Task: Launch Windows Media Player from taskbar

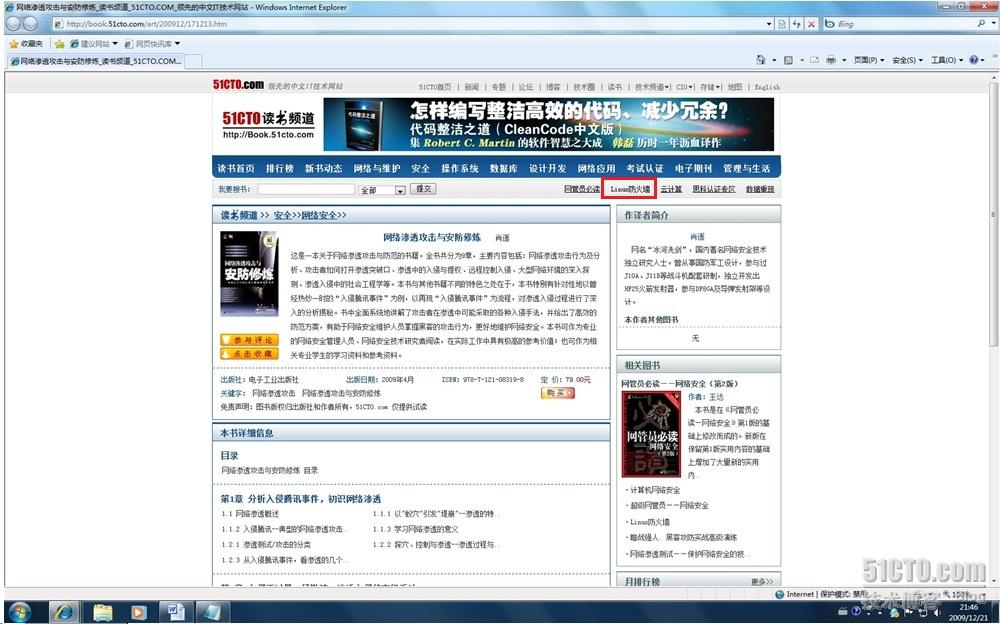Action: point(138,612)
